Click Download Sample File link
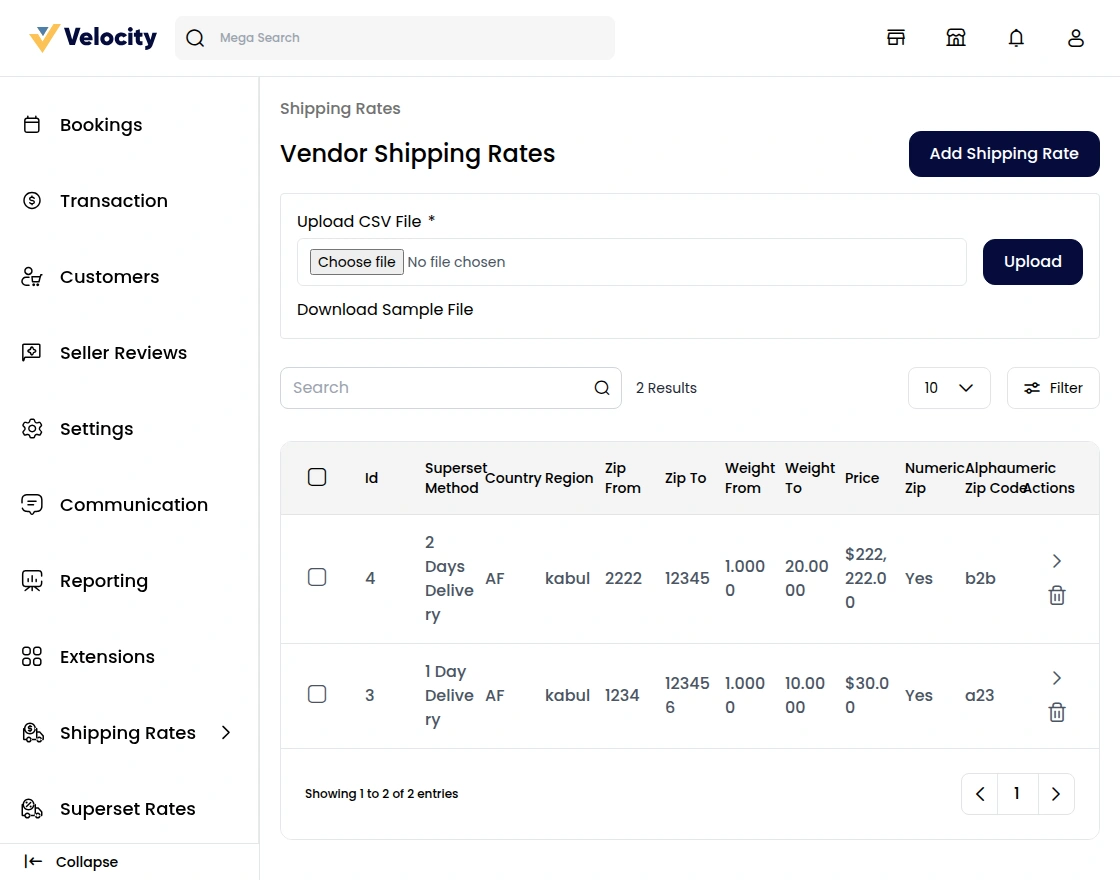 point(385,310)
